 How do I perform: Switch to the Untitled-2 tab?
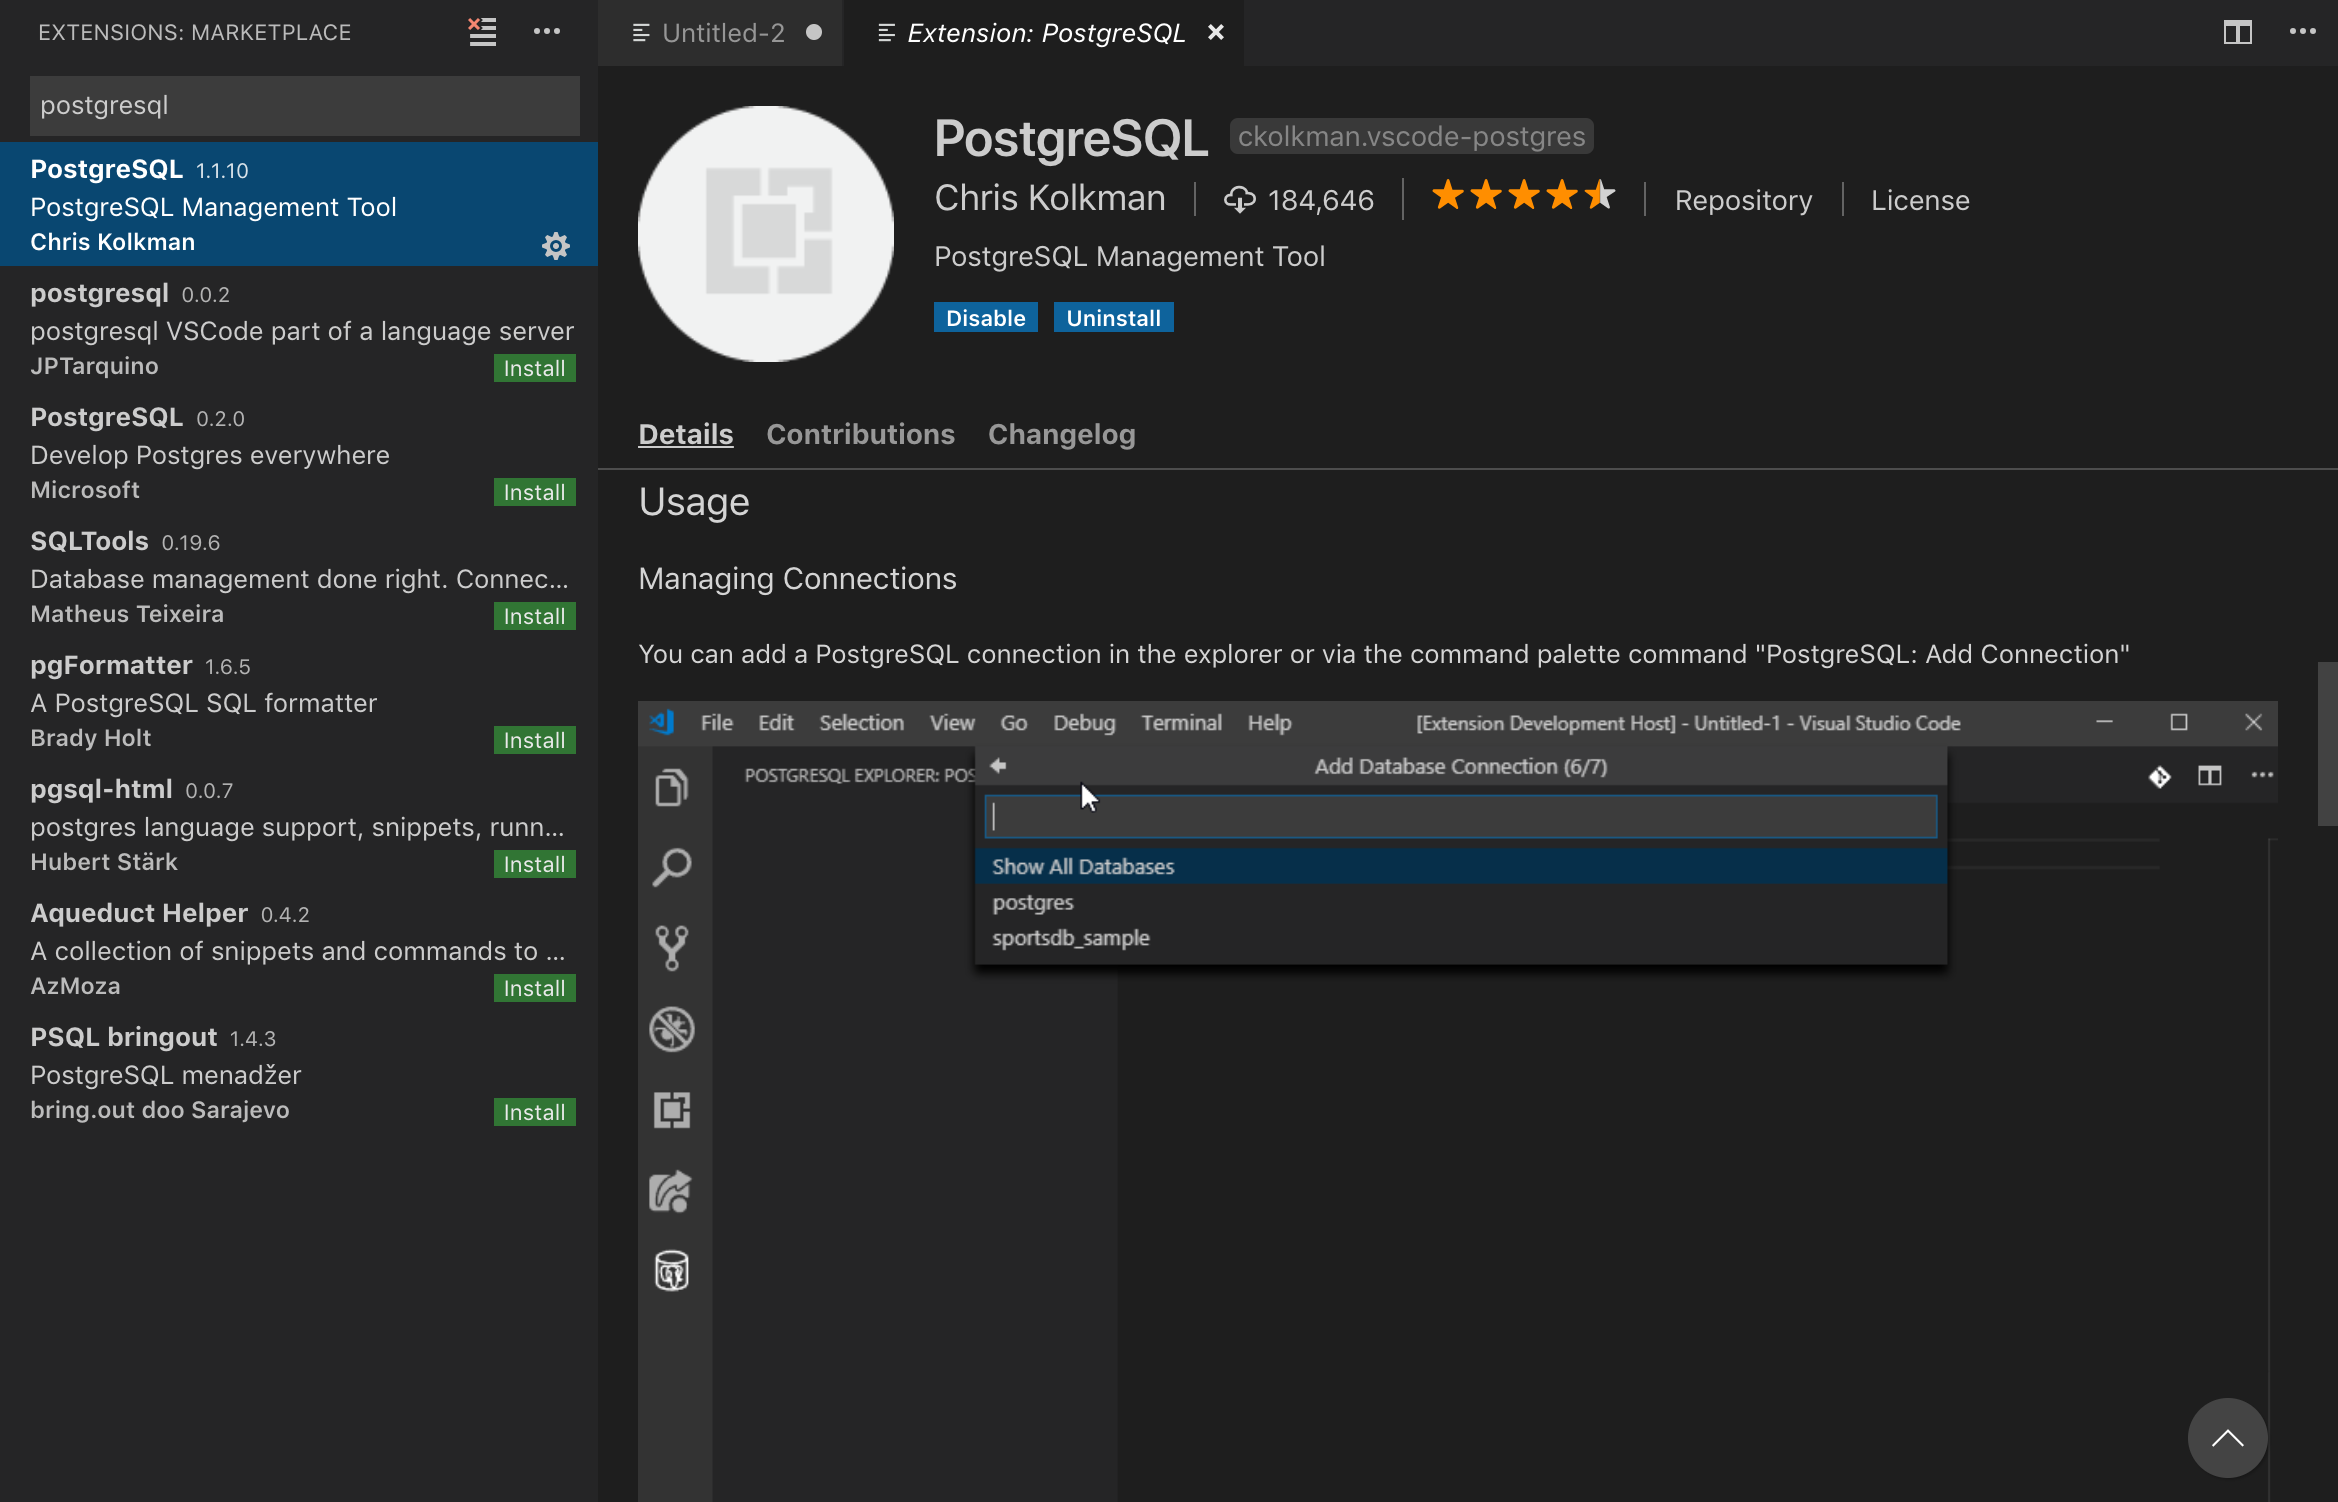[x=722, y=33]
